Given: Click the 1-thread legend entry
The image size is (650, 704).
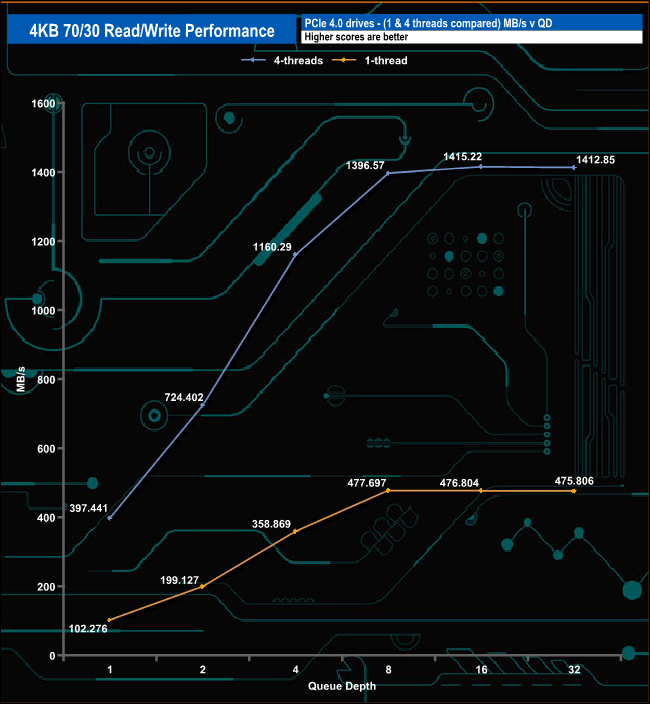Looking at the screenshot, I should 370,60.
